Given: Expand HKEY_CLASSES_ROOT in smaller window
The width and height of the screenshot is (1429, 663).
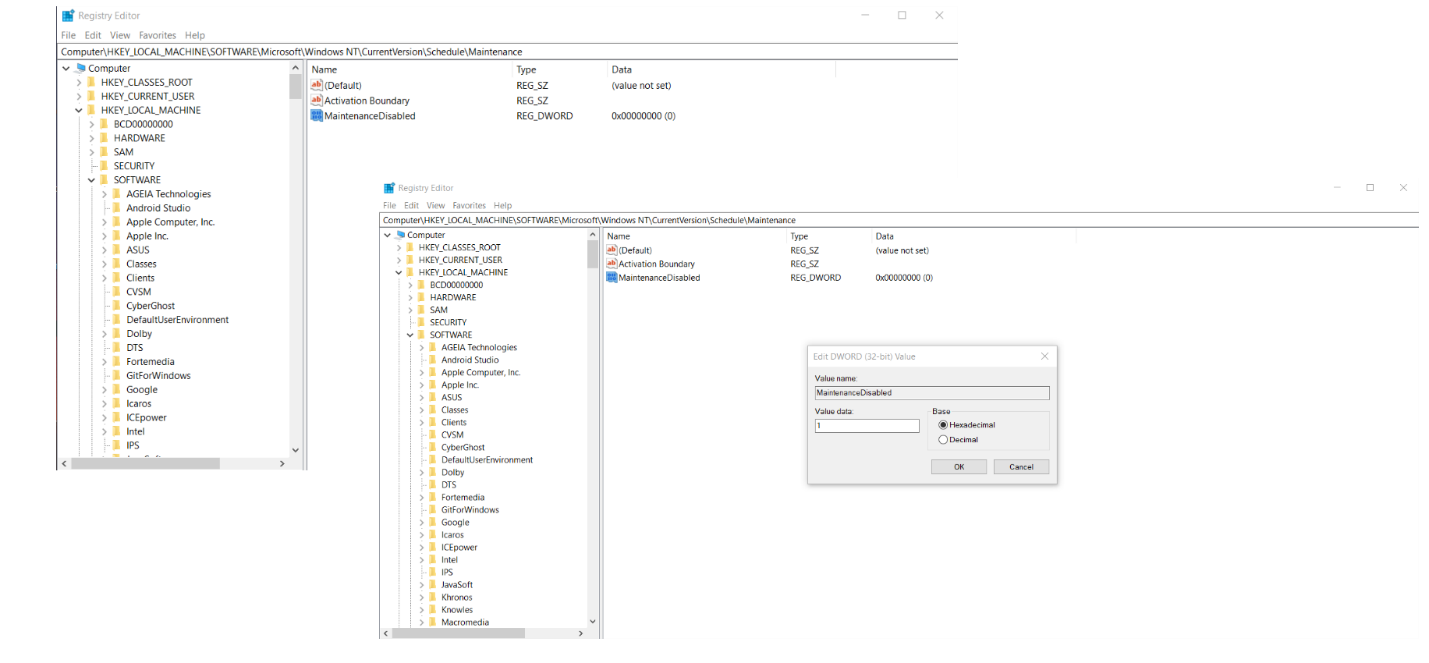Looking at the screenshot, I should point(78,82).
